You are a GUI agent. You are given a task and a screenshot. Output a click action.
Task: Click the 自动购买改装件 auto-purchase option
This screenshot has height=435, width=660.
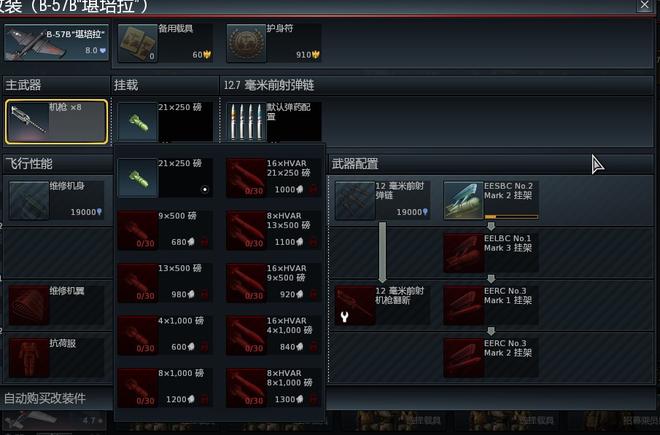pyautogui.click(x=45, y=398)
